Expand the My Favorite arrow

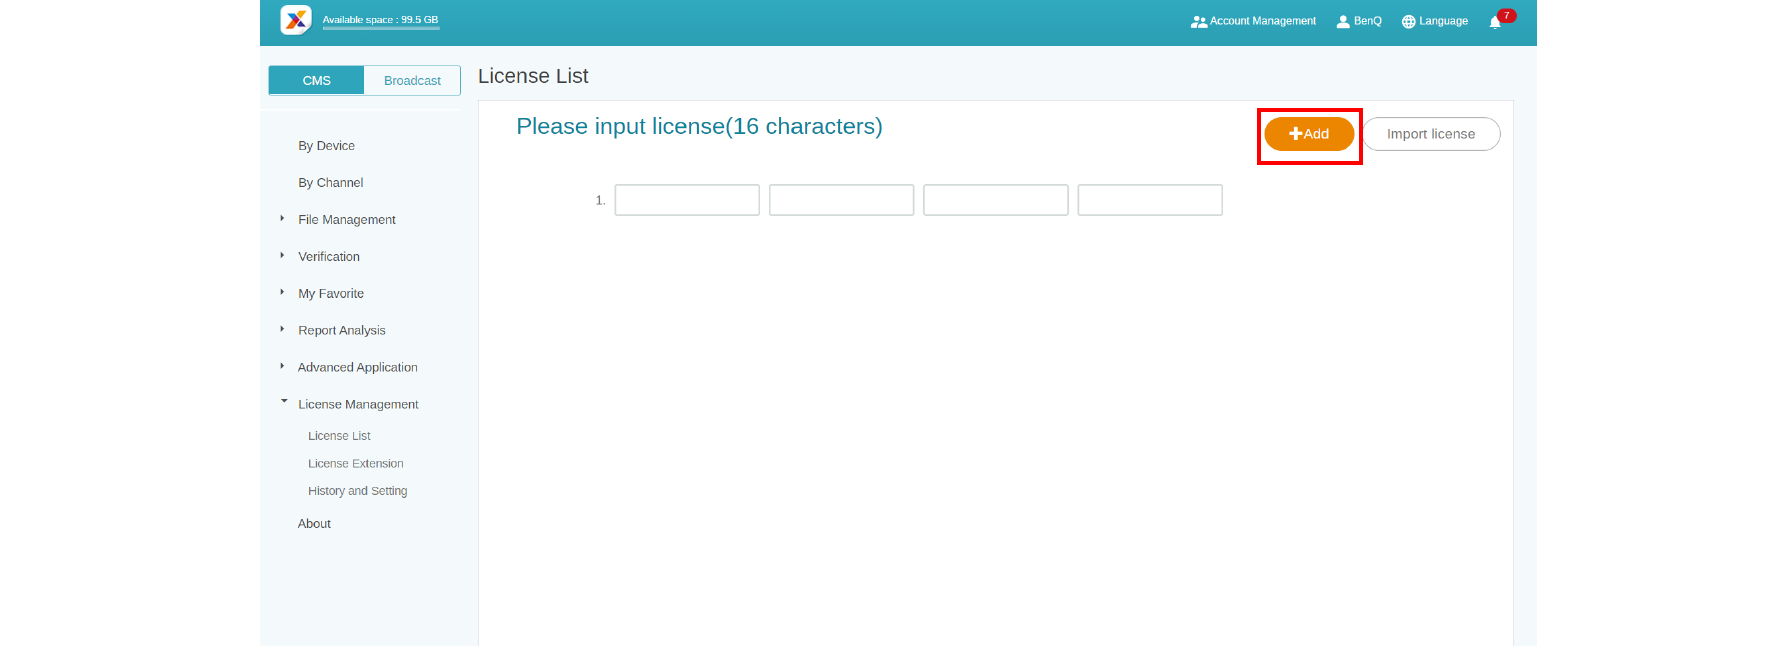[x=283, y=292]
